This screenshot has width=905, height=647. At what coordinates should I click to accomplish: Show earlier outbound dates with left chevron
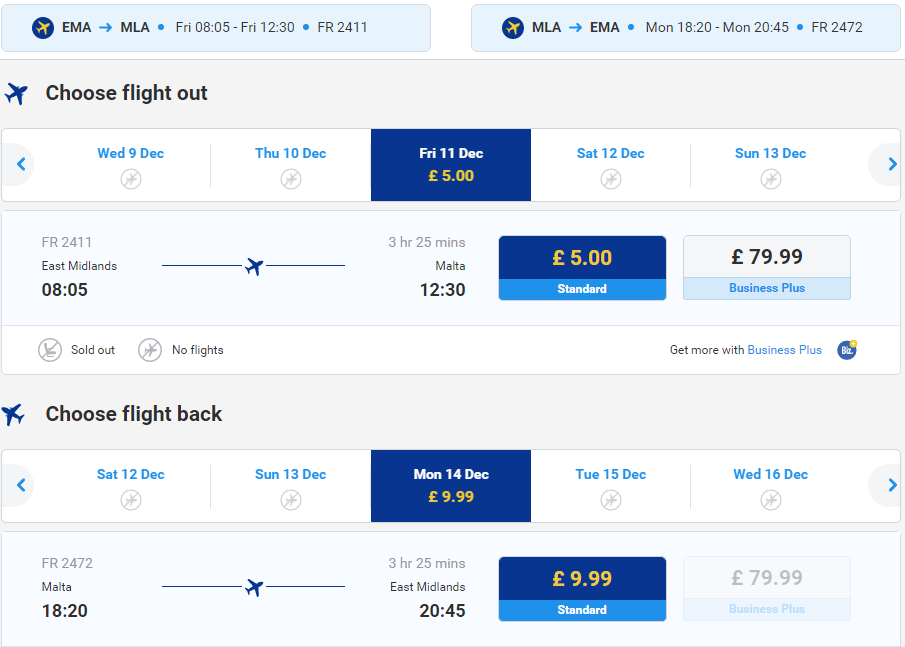pos(21,164)
